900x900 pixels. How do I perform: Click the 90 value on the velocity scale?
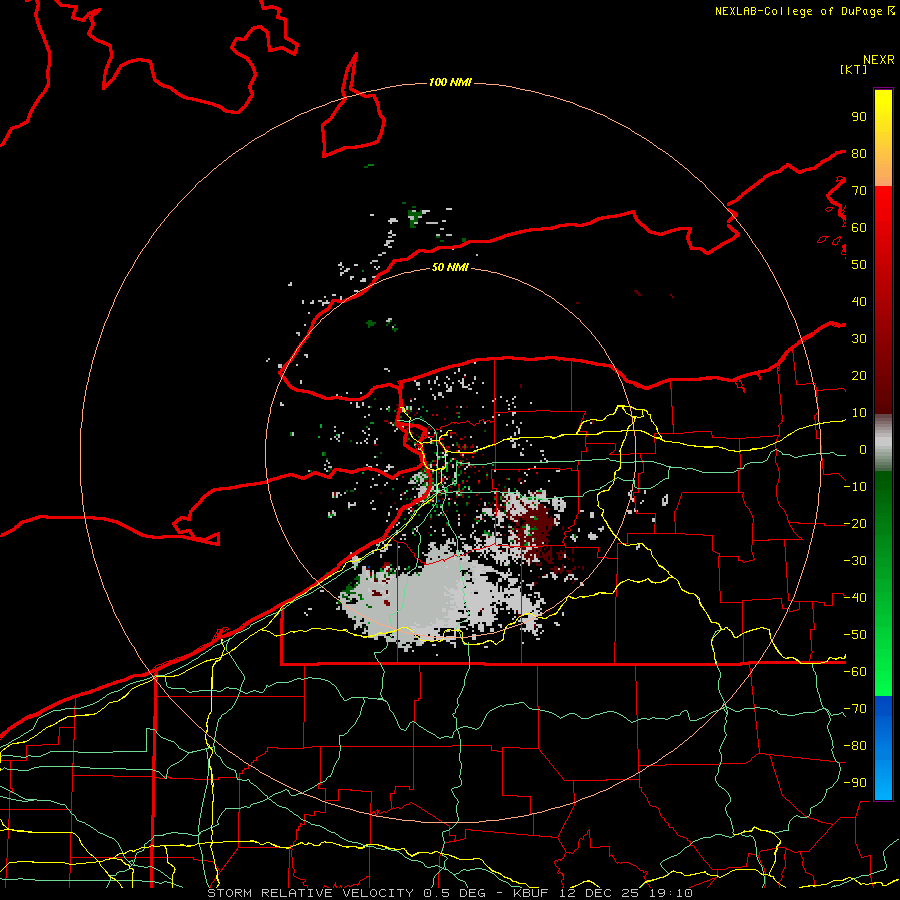click(859, 117)
